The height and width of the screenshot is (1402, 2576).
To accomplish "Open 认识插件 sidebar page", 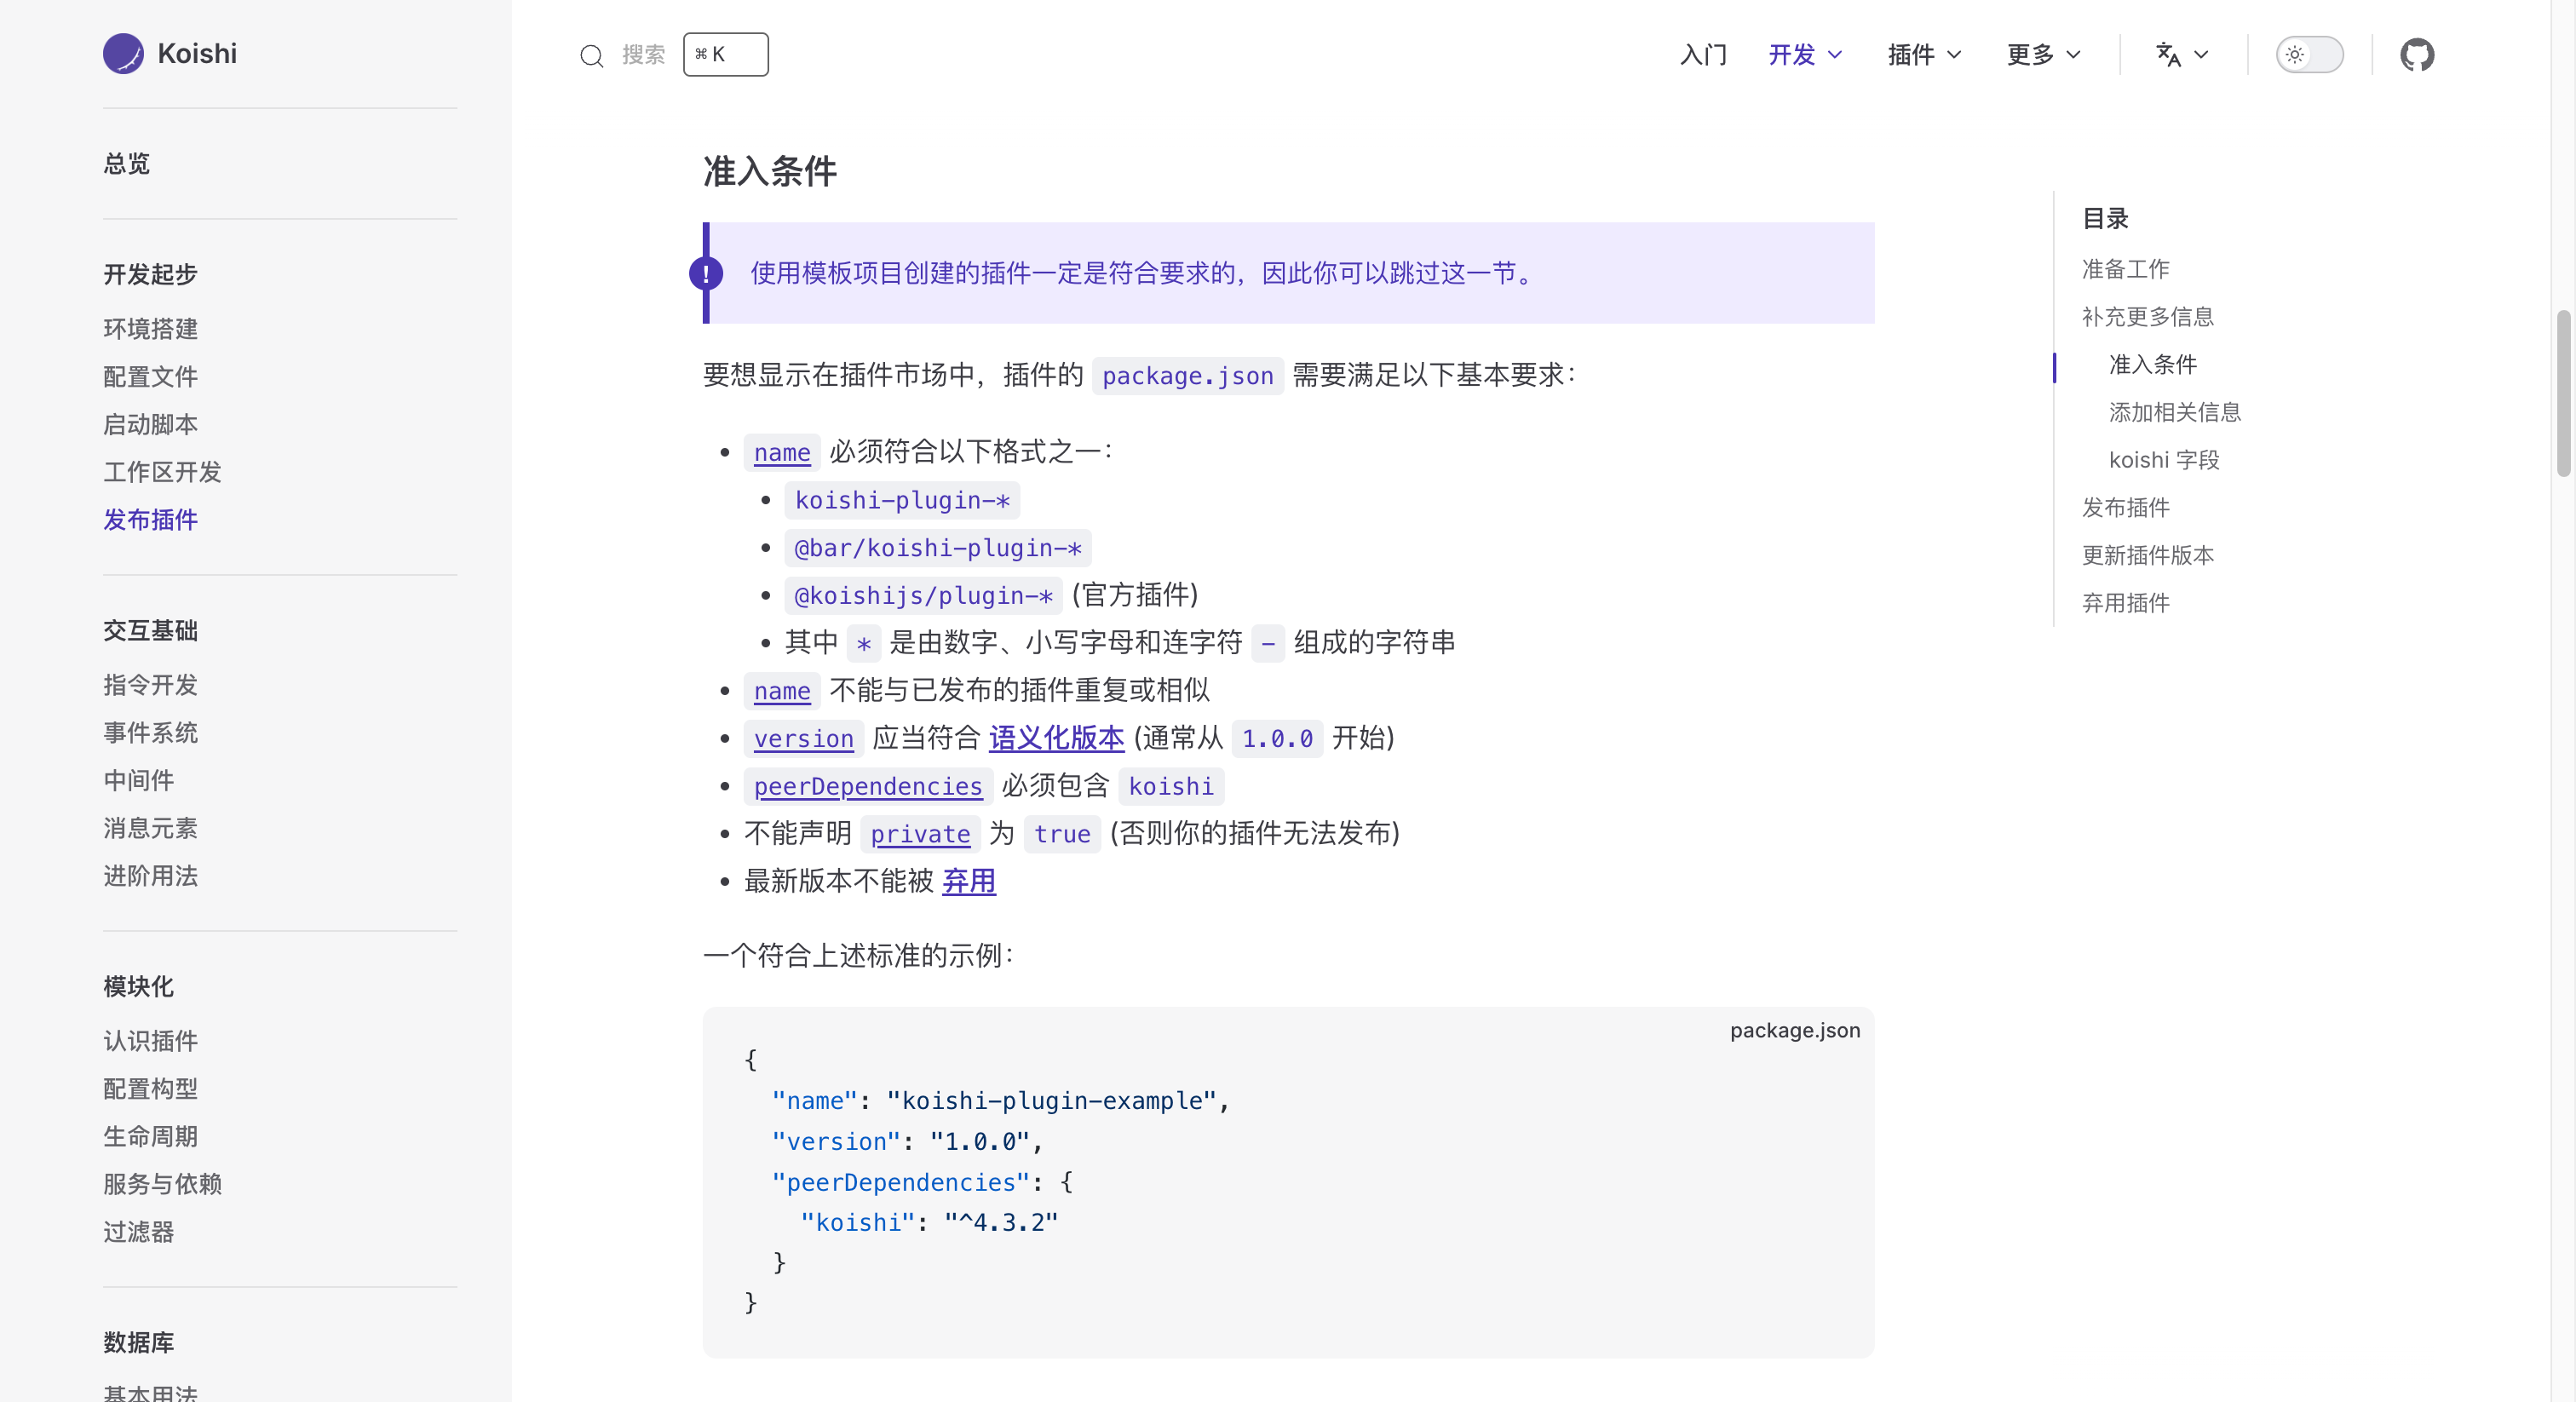I will point(150,1040).
